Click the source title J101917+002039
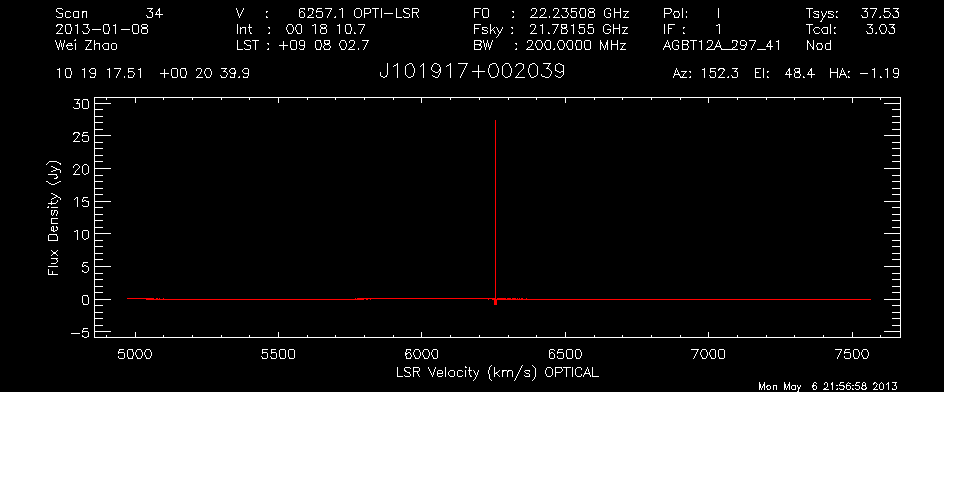Image resolution: width=962 pixels, height=490 pixels. (x=472, y=72)
